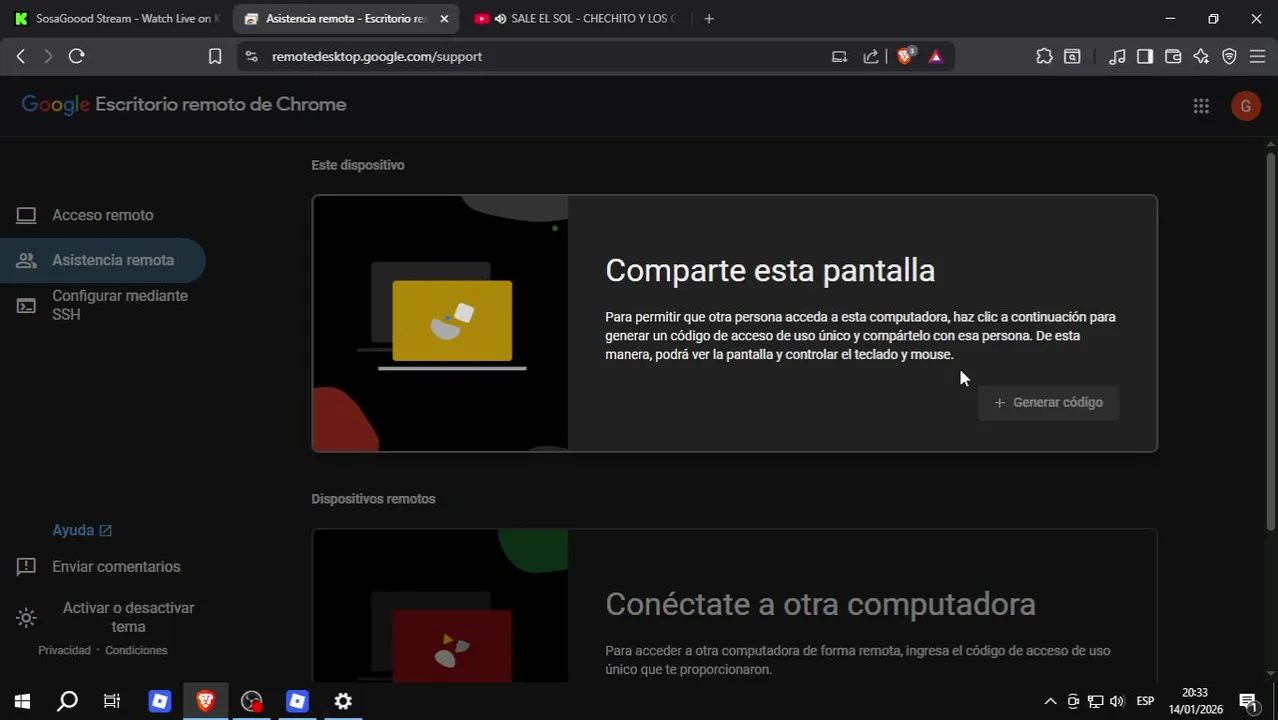Open Brave Rewards triangle icon
The width and height of the screenshot is (1278, 720).
coord(936,57)
